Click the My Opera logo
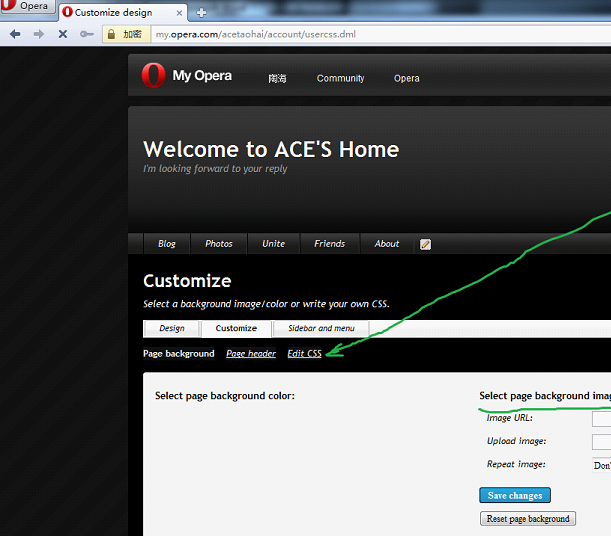 (x=187, y=75)
